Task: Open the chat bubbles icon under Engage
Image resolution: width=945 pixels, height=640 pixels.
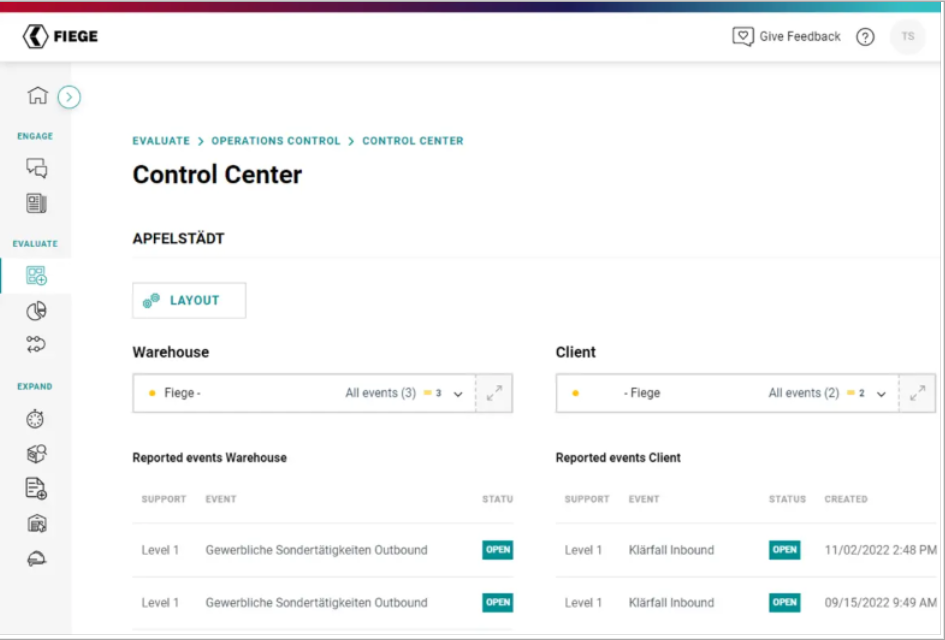Action: point(37,168)
